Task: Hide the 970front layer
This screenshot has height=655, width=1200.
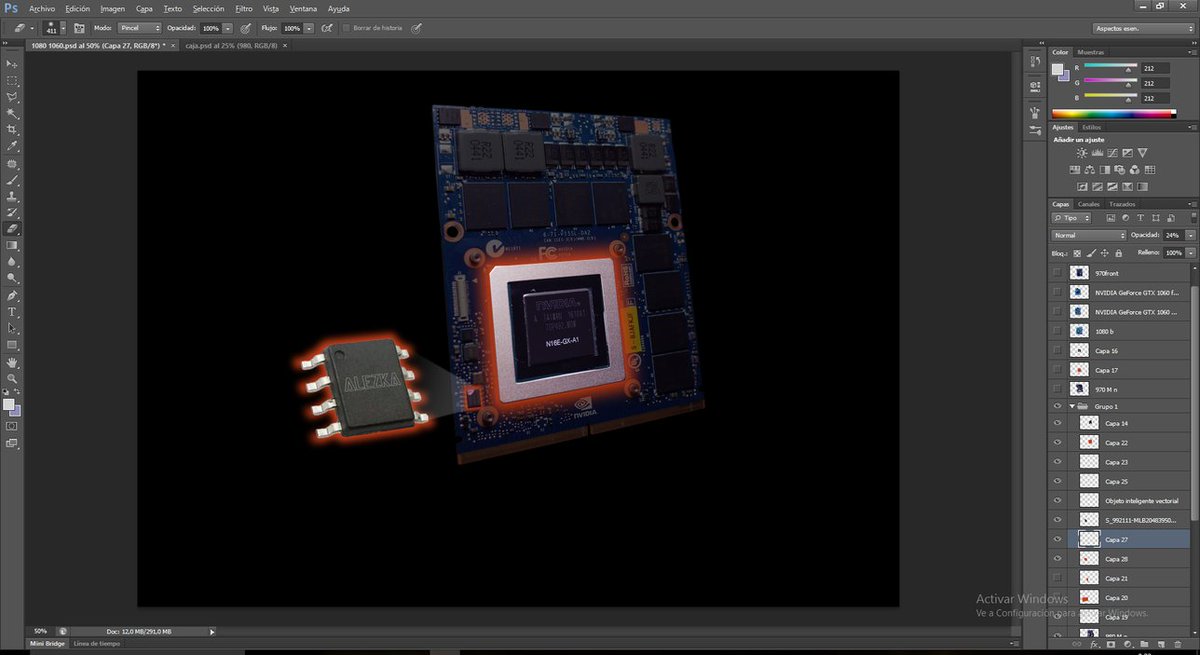Action: (1058, 272)
